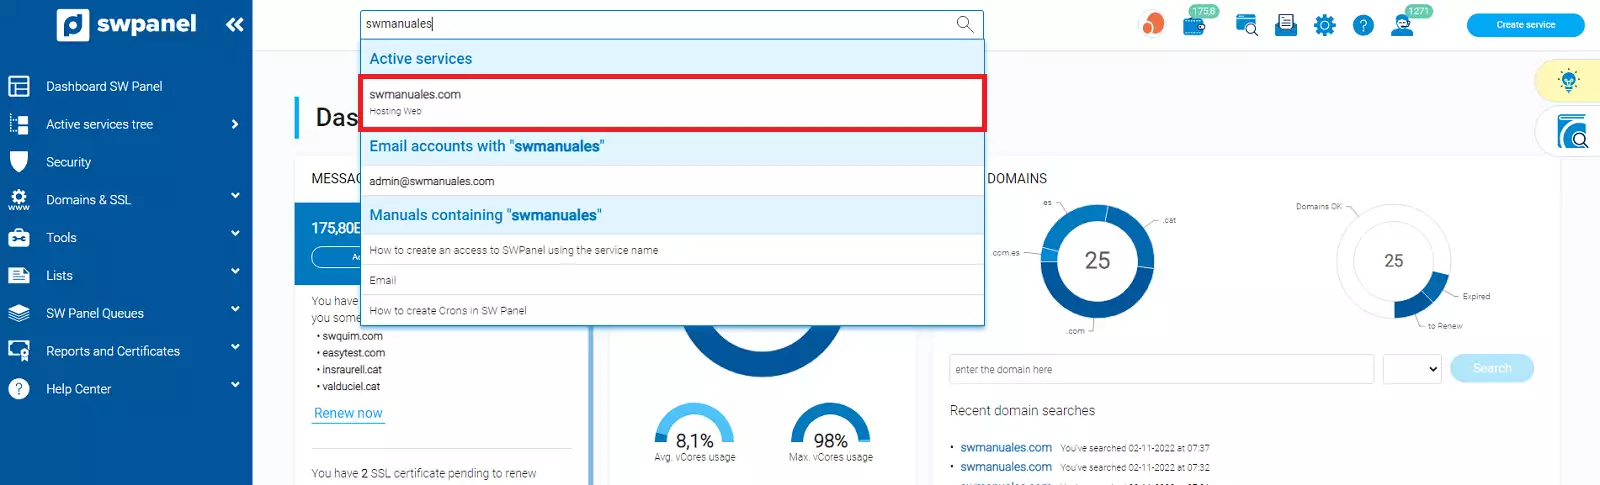Select swmanuales.com Hosting Web result
The width and height of the screenshot is (1600, 485).
pyautogui.click(x=672, y=102)
